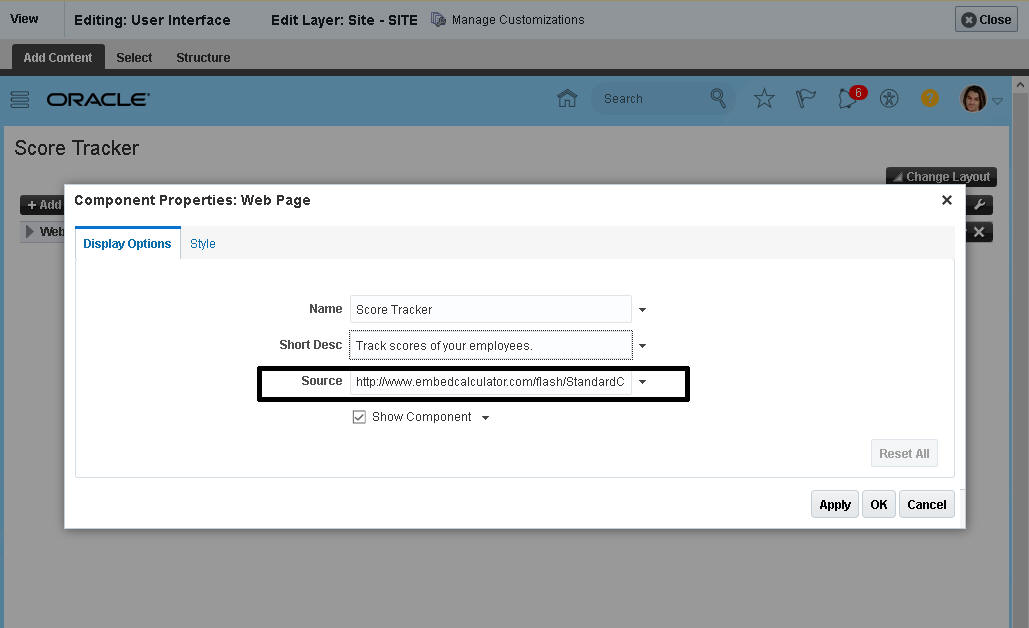The width and height of the screenshot is (1029, 628).
Task: Open the home page icon
Action: point(566,98)
